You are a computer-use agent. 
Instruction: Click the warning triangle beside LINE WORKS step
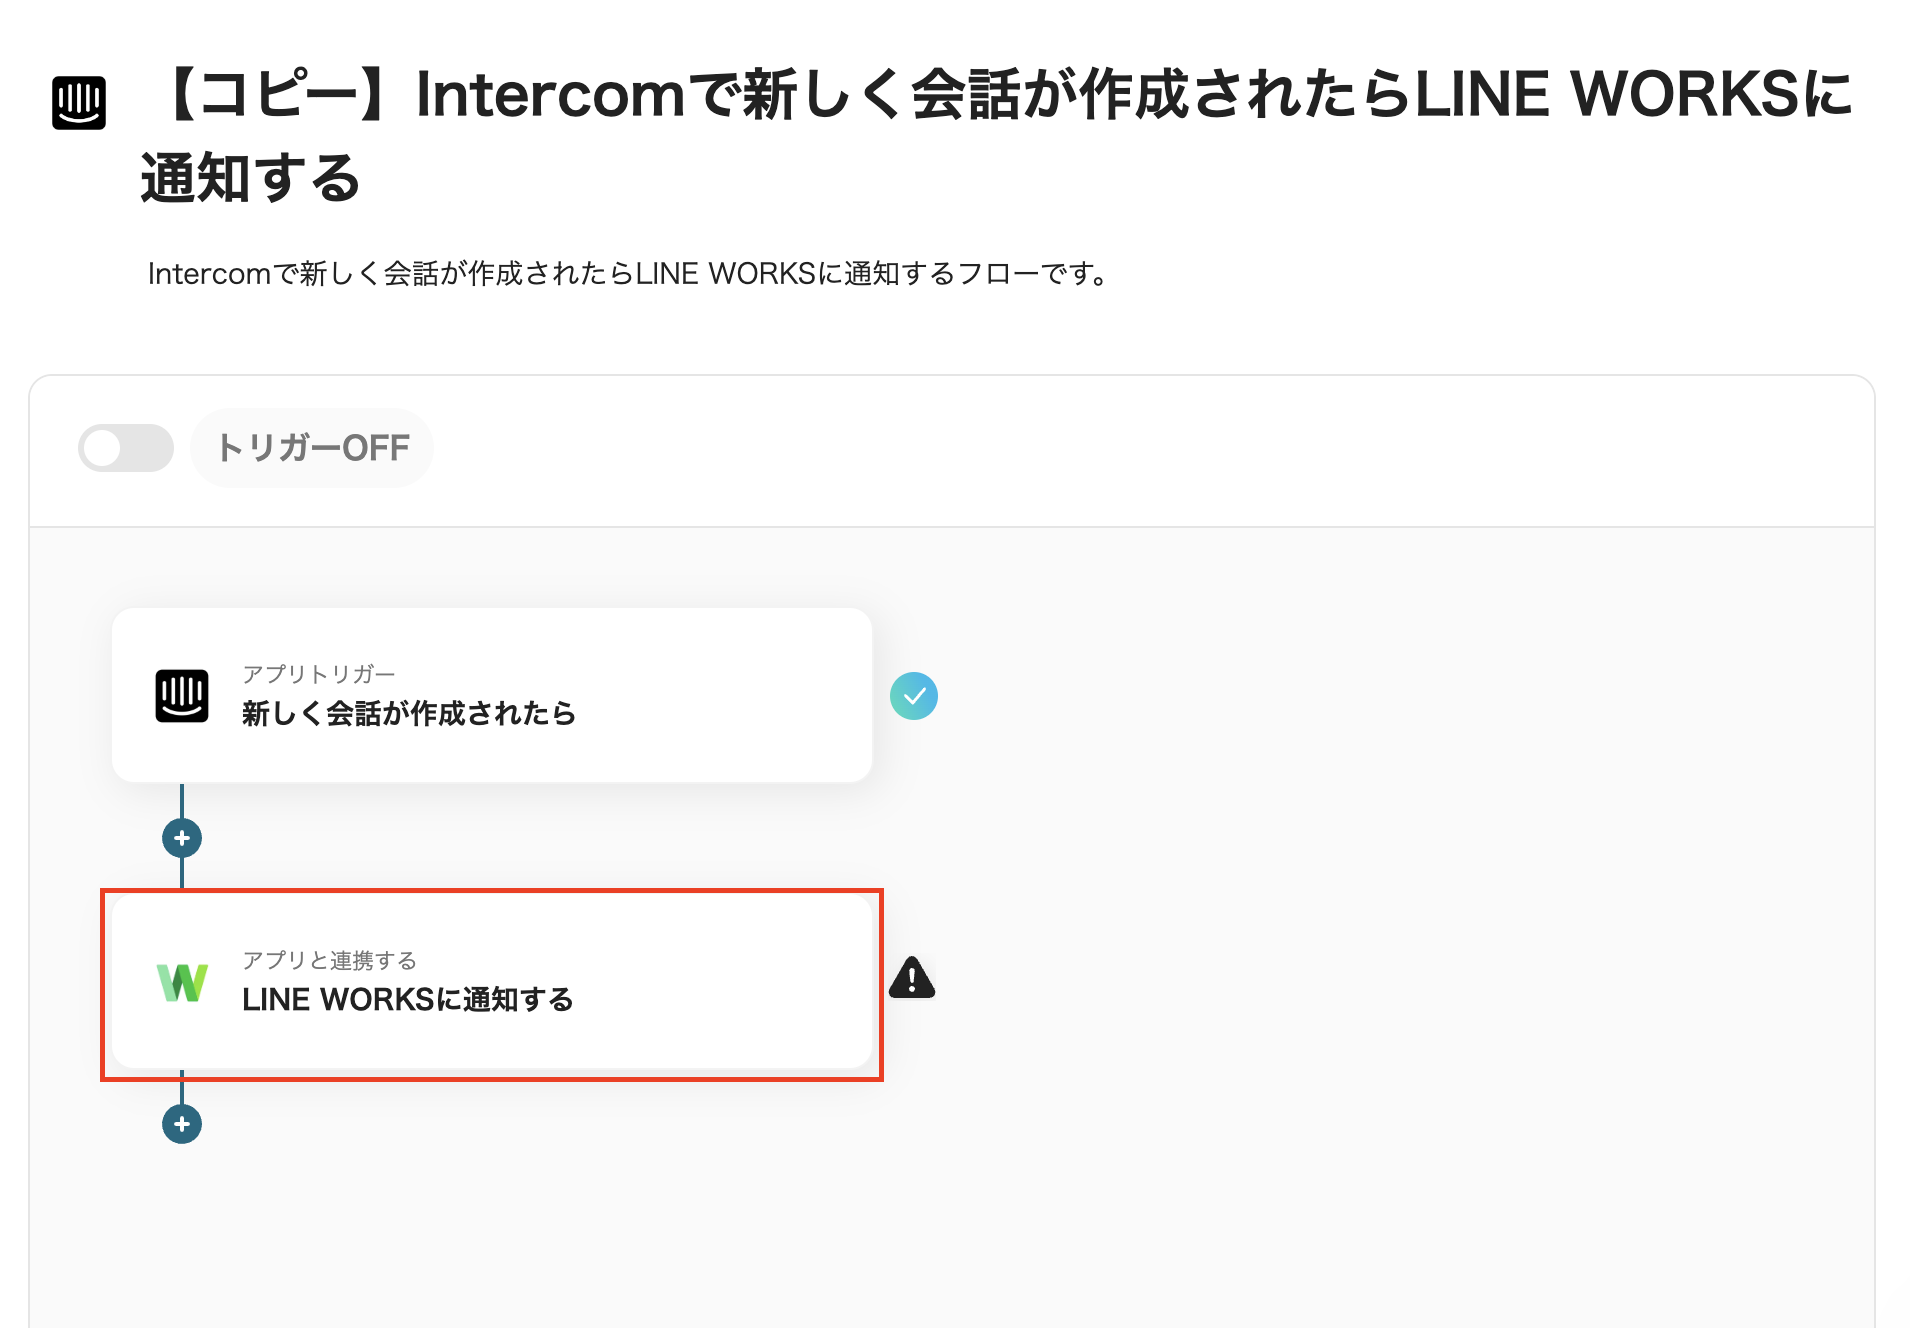[913, 981]
